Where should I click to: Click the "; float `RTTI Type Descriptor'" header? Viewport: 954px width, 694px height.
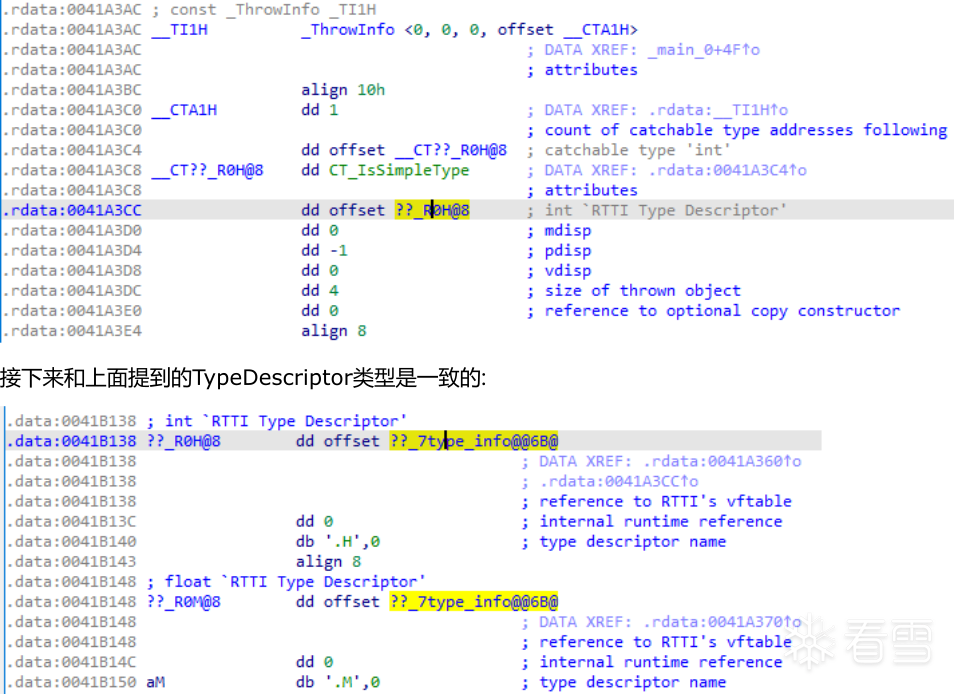(x=285, y=581)
